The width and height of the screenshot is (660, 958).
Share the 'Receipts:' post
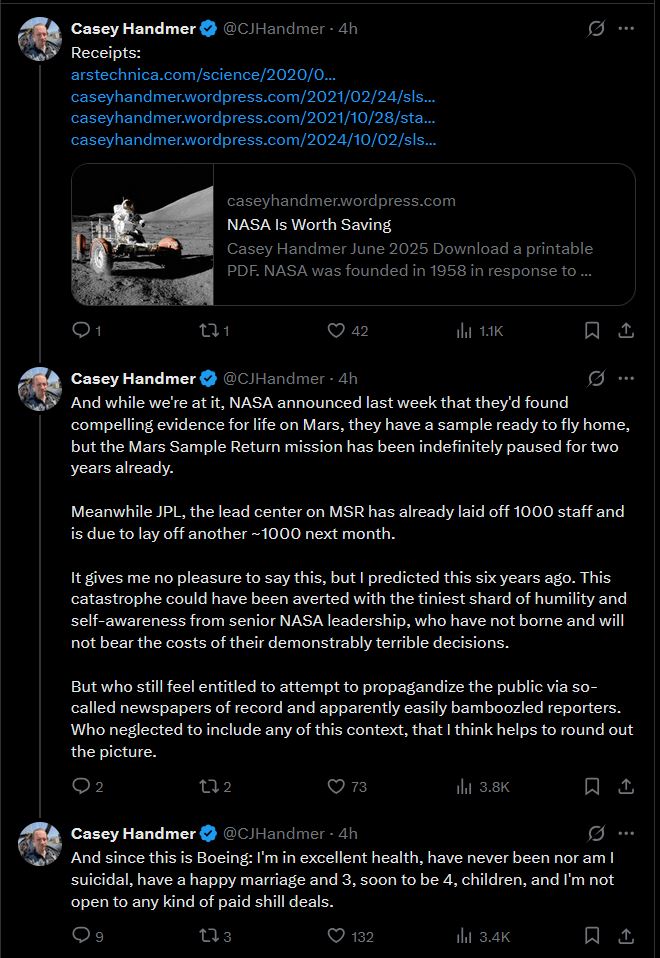click(x=626, y=331)
